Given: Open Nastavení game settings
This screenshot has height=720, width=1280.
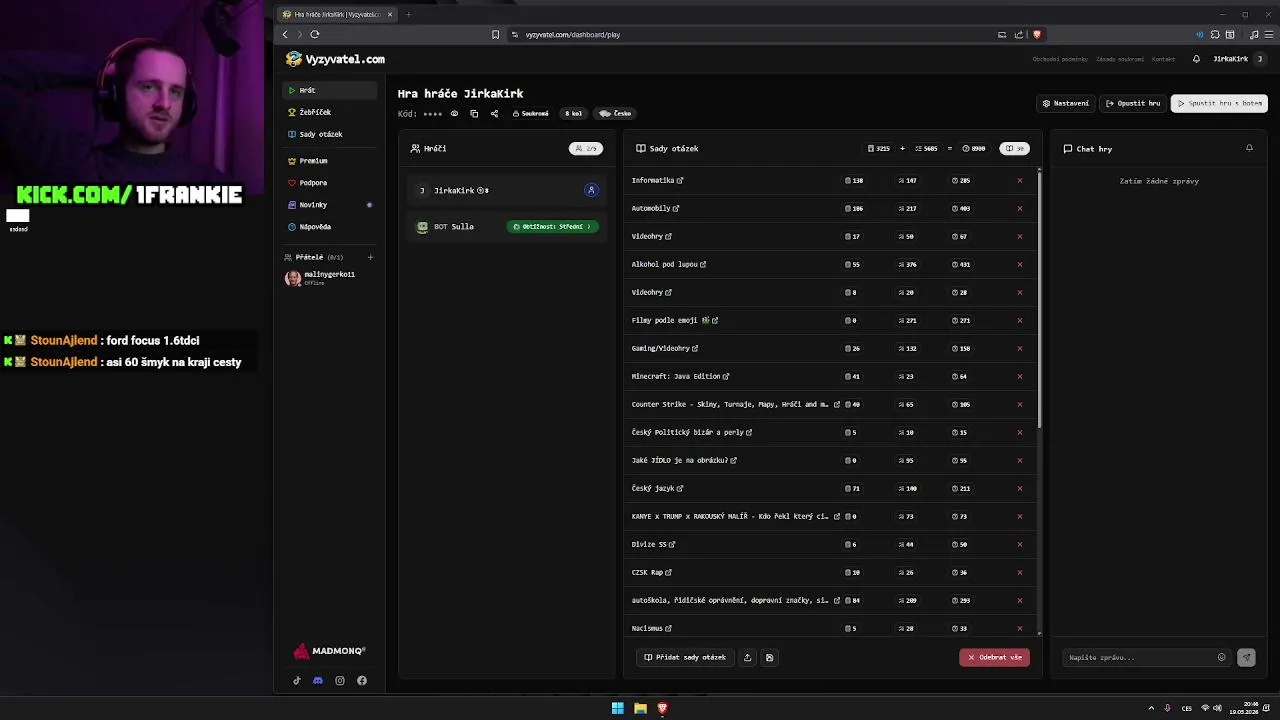Looking at the screenshot, I should click(1066, 103).
